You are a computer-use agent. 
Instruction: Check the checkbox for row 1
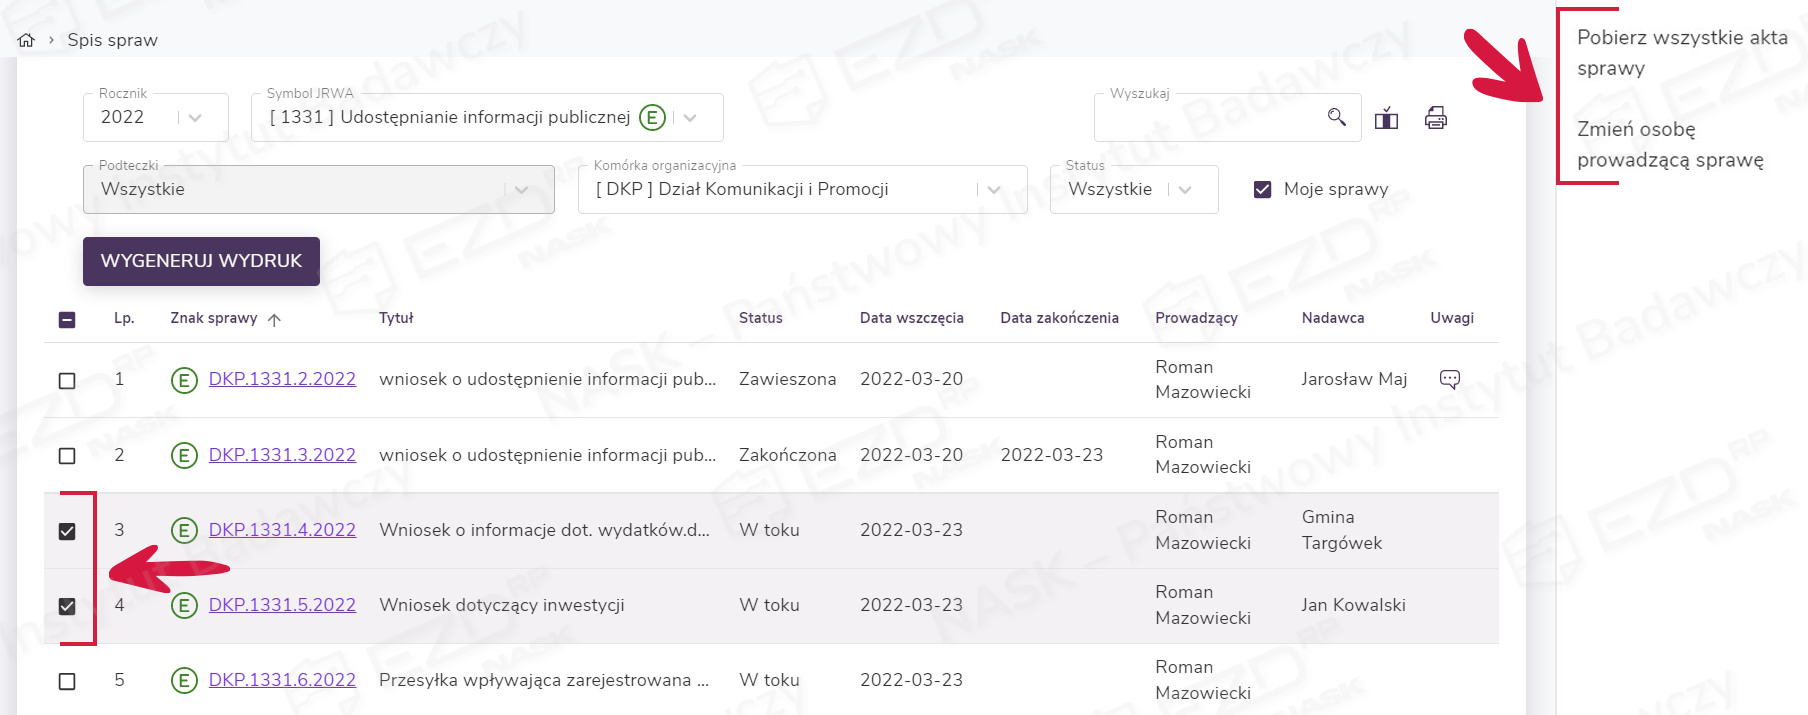coord(67,381)
